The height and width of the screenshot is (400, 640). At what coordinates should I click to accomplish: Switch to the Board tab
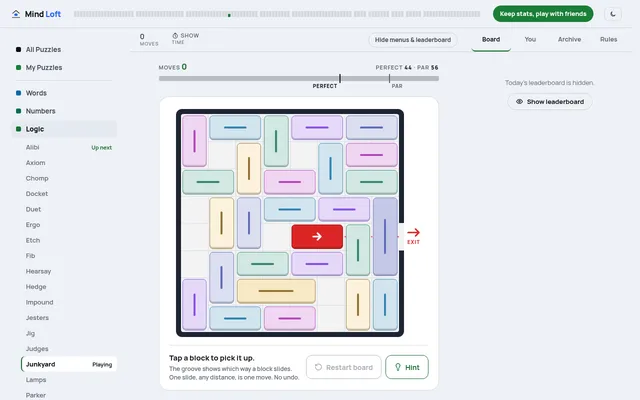click(491, 40)
